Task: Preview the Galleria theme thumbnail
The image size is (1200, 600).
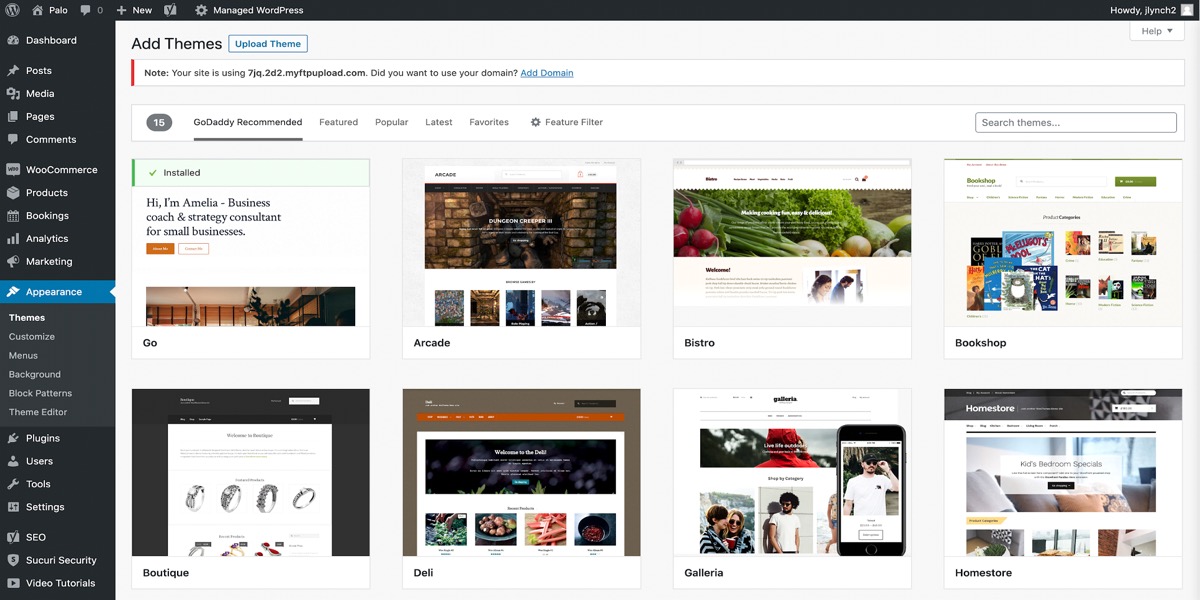Action: click(x=792, y=473)
